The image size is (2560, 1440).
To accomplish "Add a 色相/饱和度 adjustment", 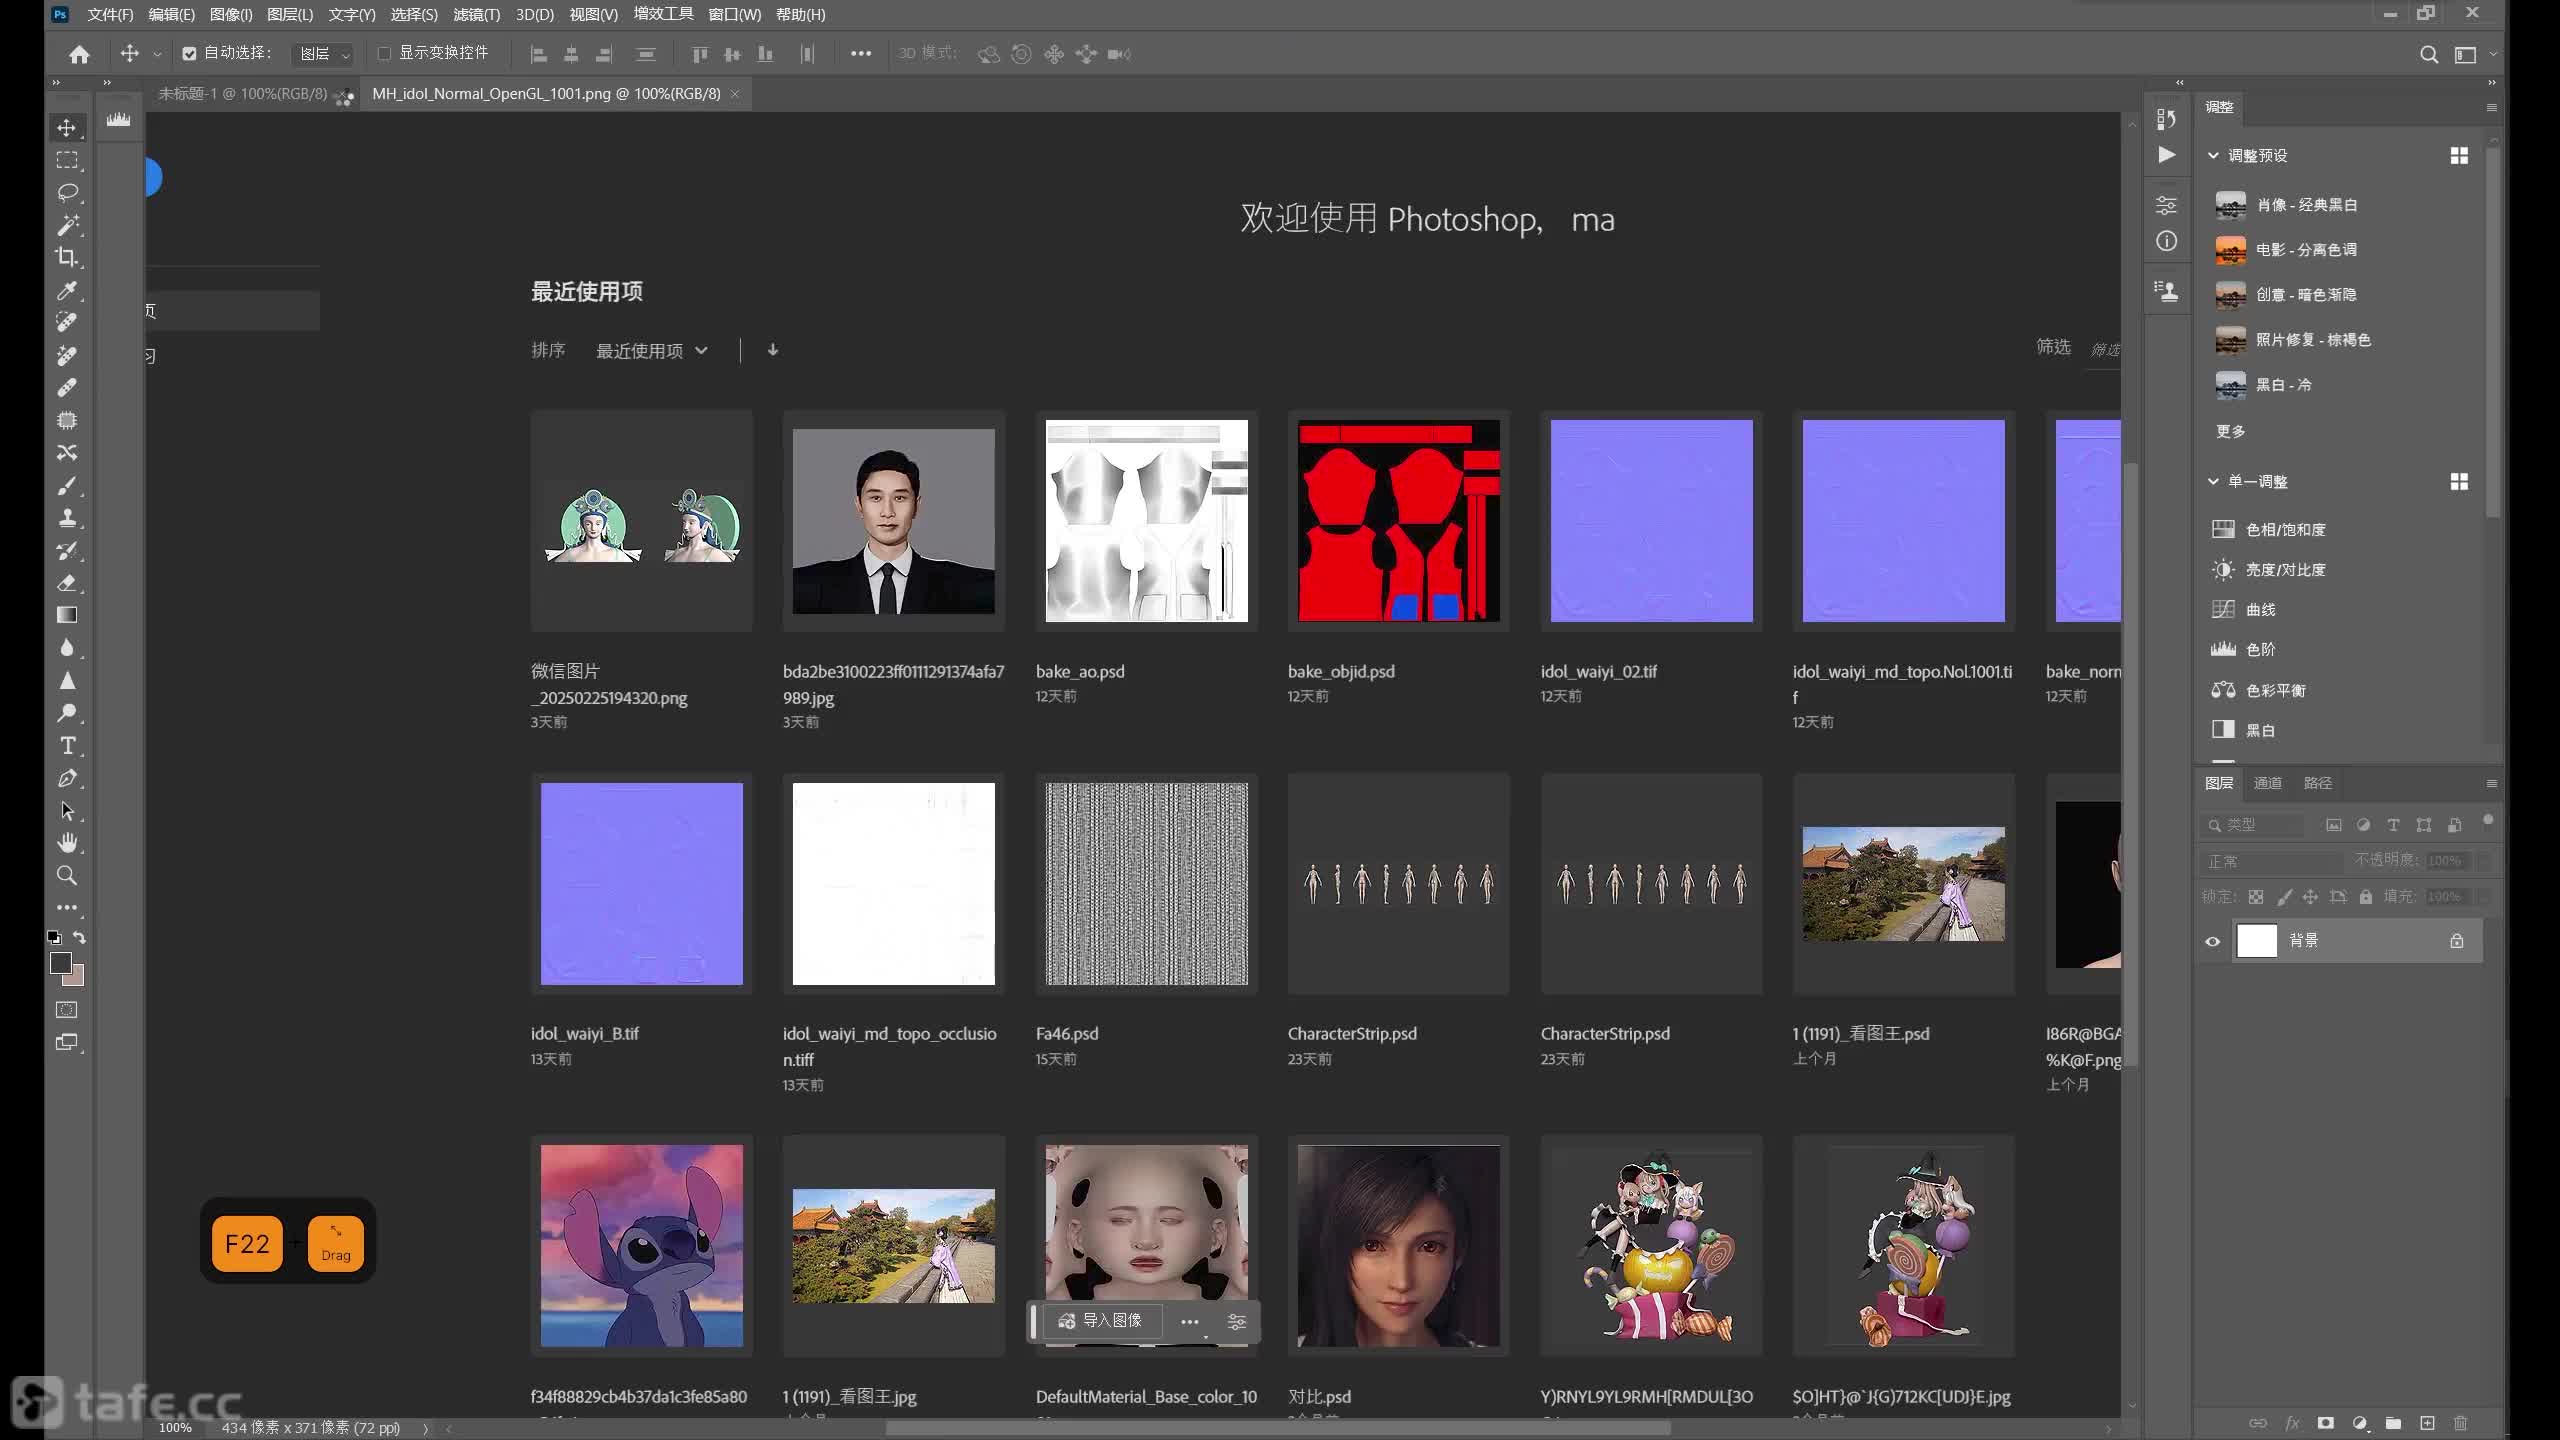I will [2269, 529].
